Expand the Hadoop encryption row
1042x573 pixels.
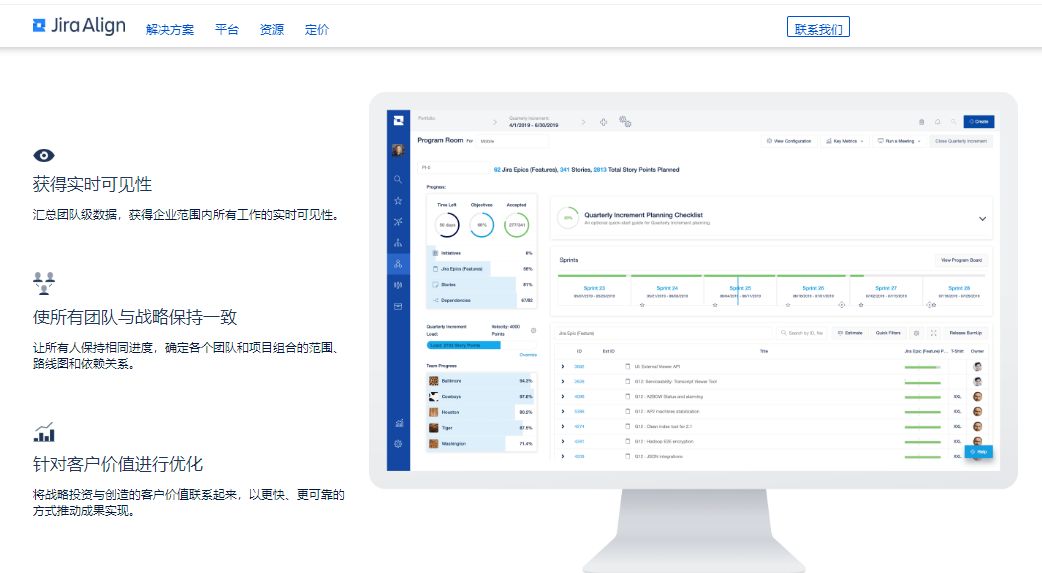point(563,441)
